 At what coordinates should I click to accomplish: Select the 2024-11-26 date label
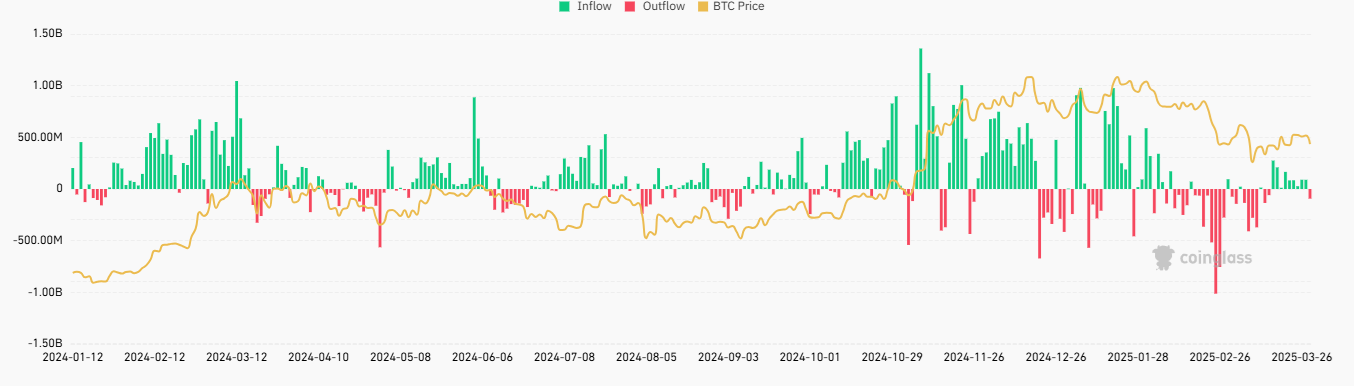pyautogui.click(x=975, y=356)
